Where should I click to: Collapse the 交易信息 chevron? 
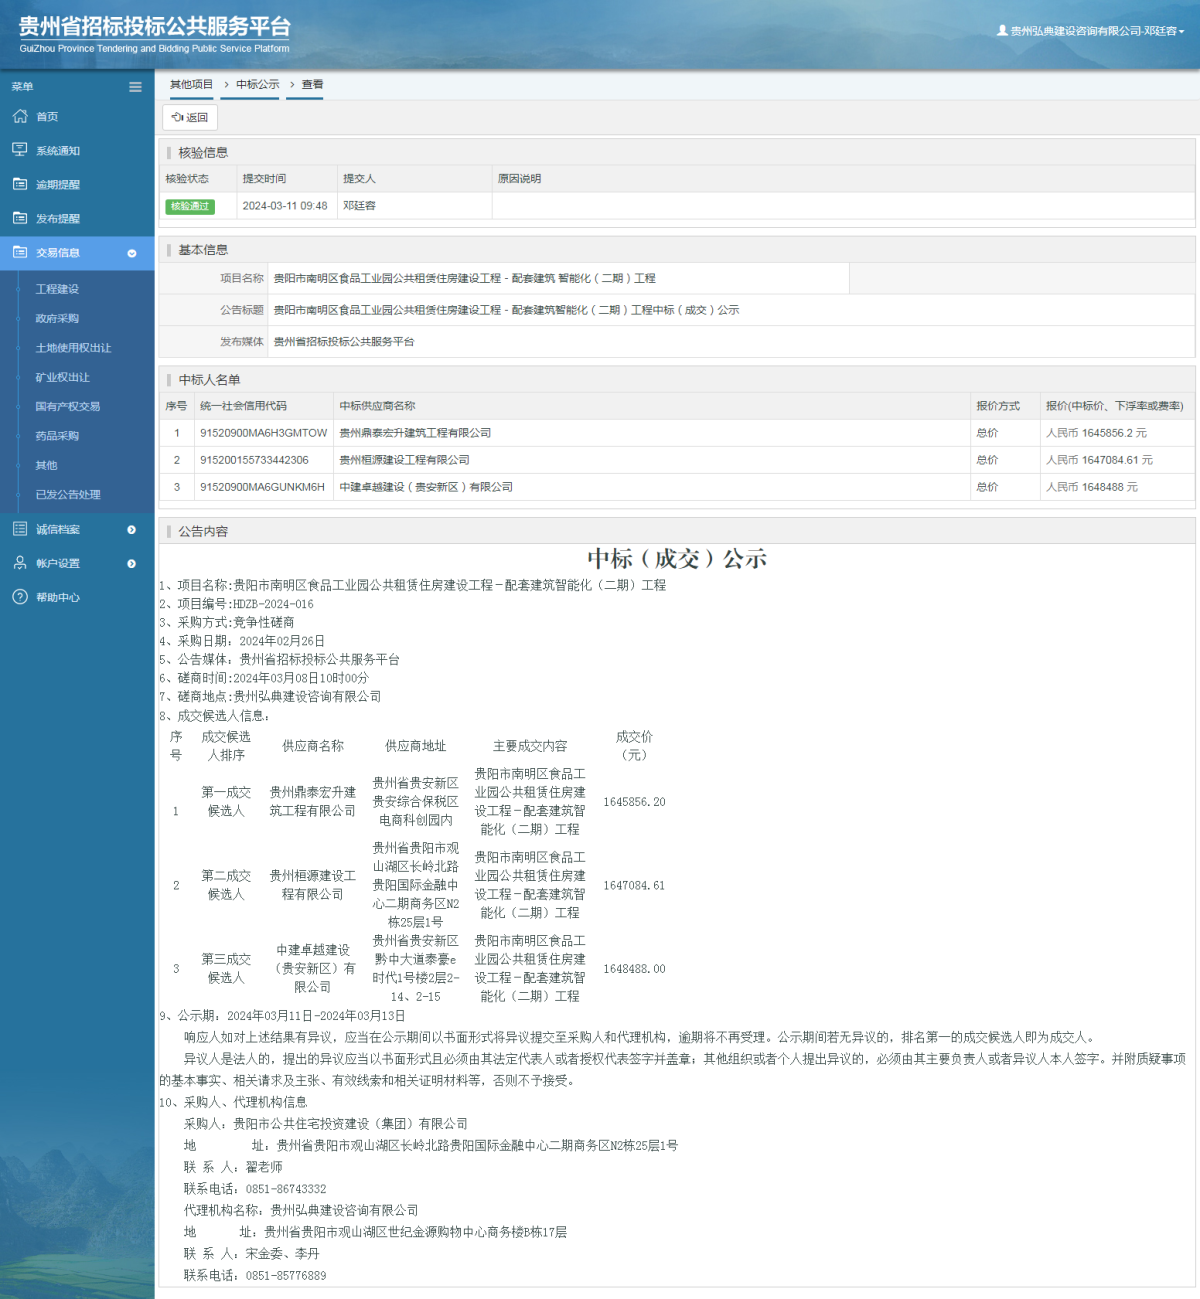132,253
